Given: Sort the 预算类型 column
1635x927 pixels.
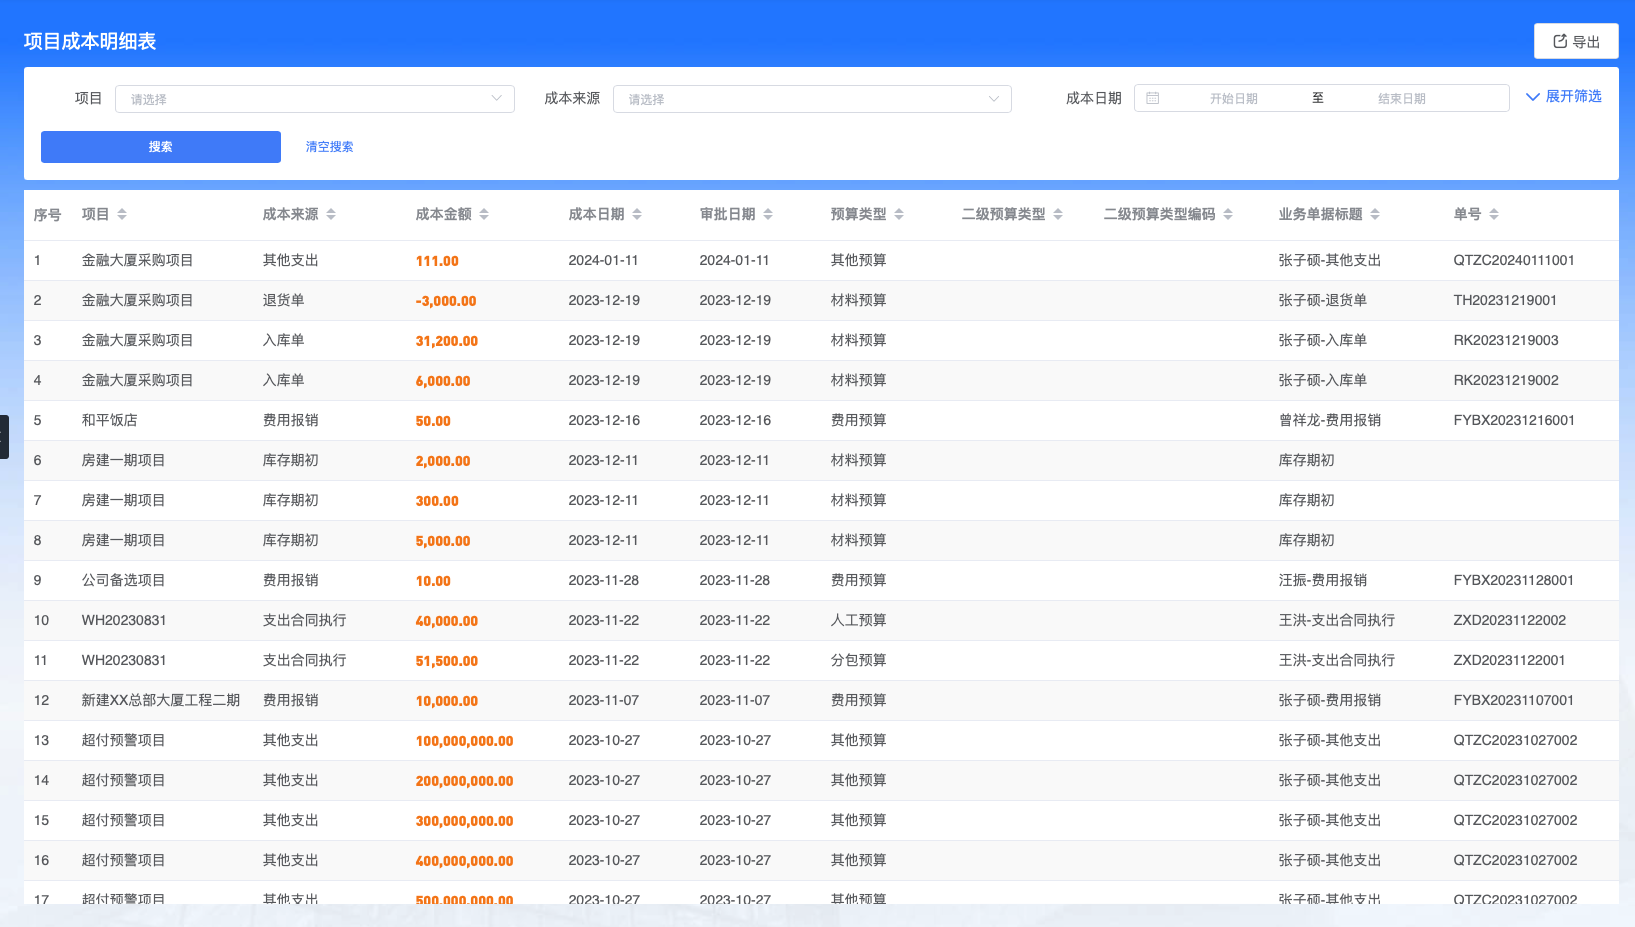Looking at the screenshot, I should click(x=899, y=213).
